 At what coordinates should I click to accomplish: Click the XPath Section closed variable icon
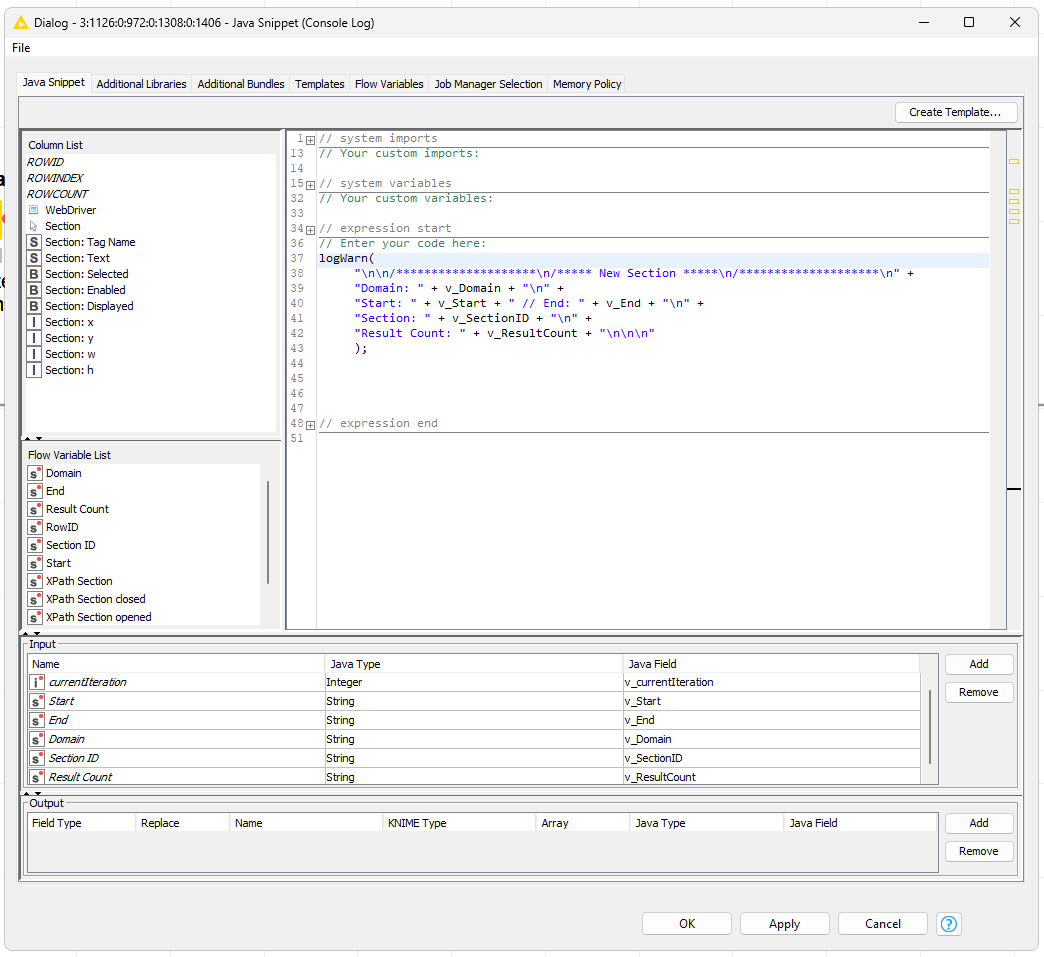point(35,599)
